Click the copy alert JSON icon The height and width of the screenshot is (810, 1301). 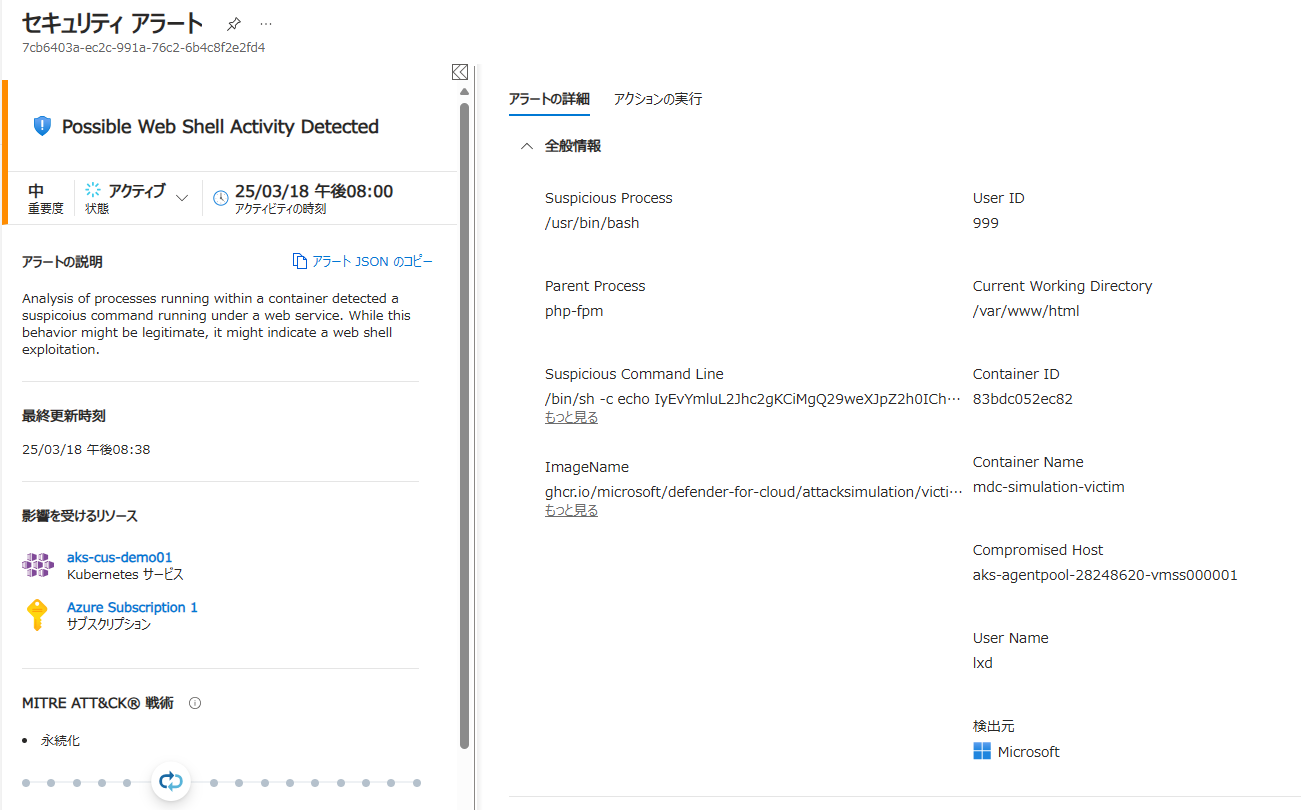tap(300, 261)
